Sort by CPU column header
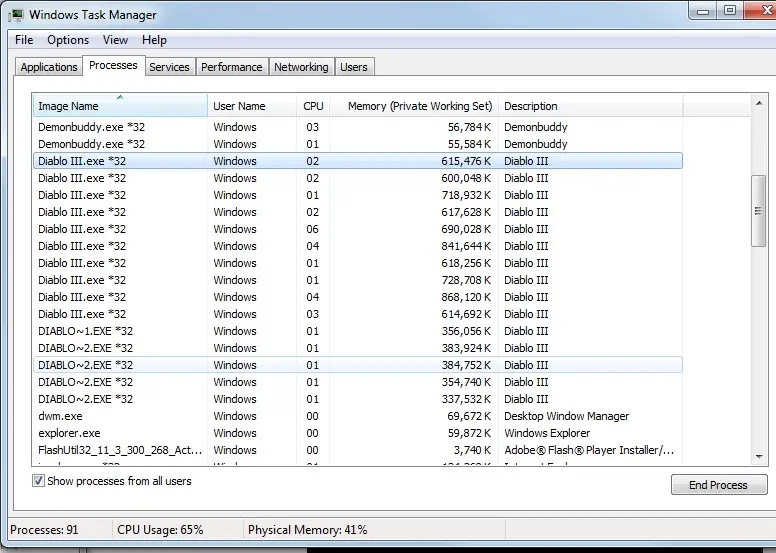776x553 pixels. click(x=313, y=105)
